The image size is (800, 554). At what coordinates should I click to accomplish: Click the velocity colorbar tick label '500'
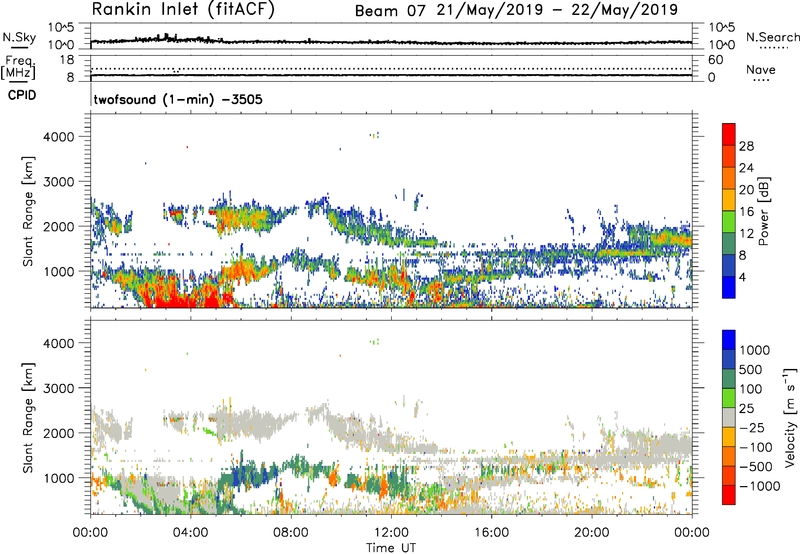(751, 370)
